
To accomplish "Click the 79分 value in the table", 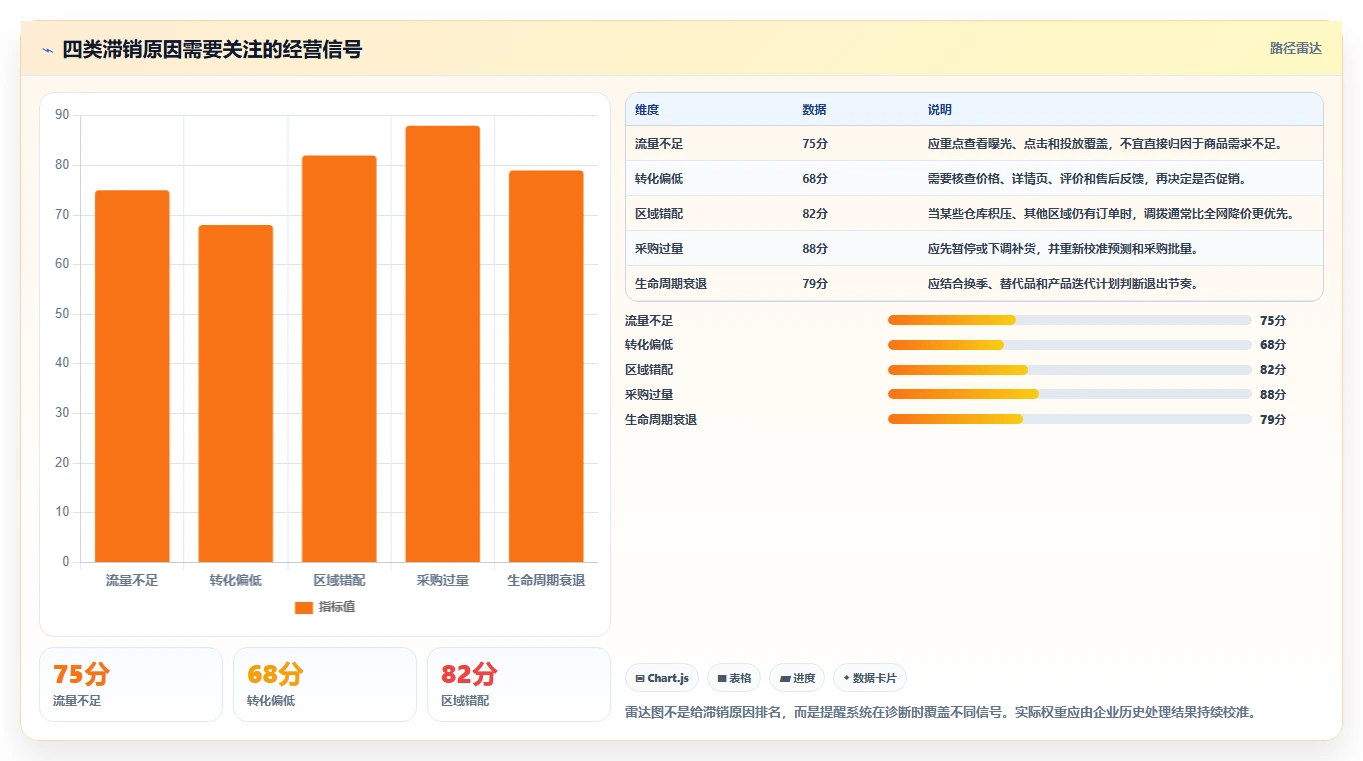I will pos(815,284).
